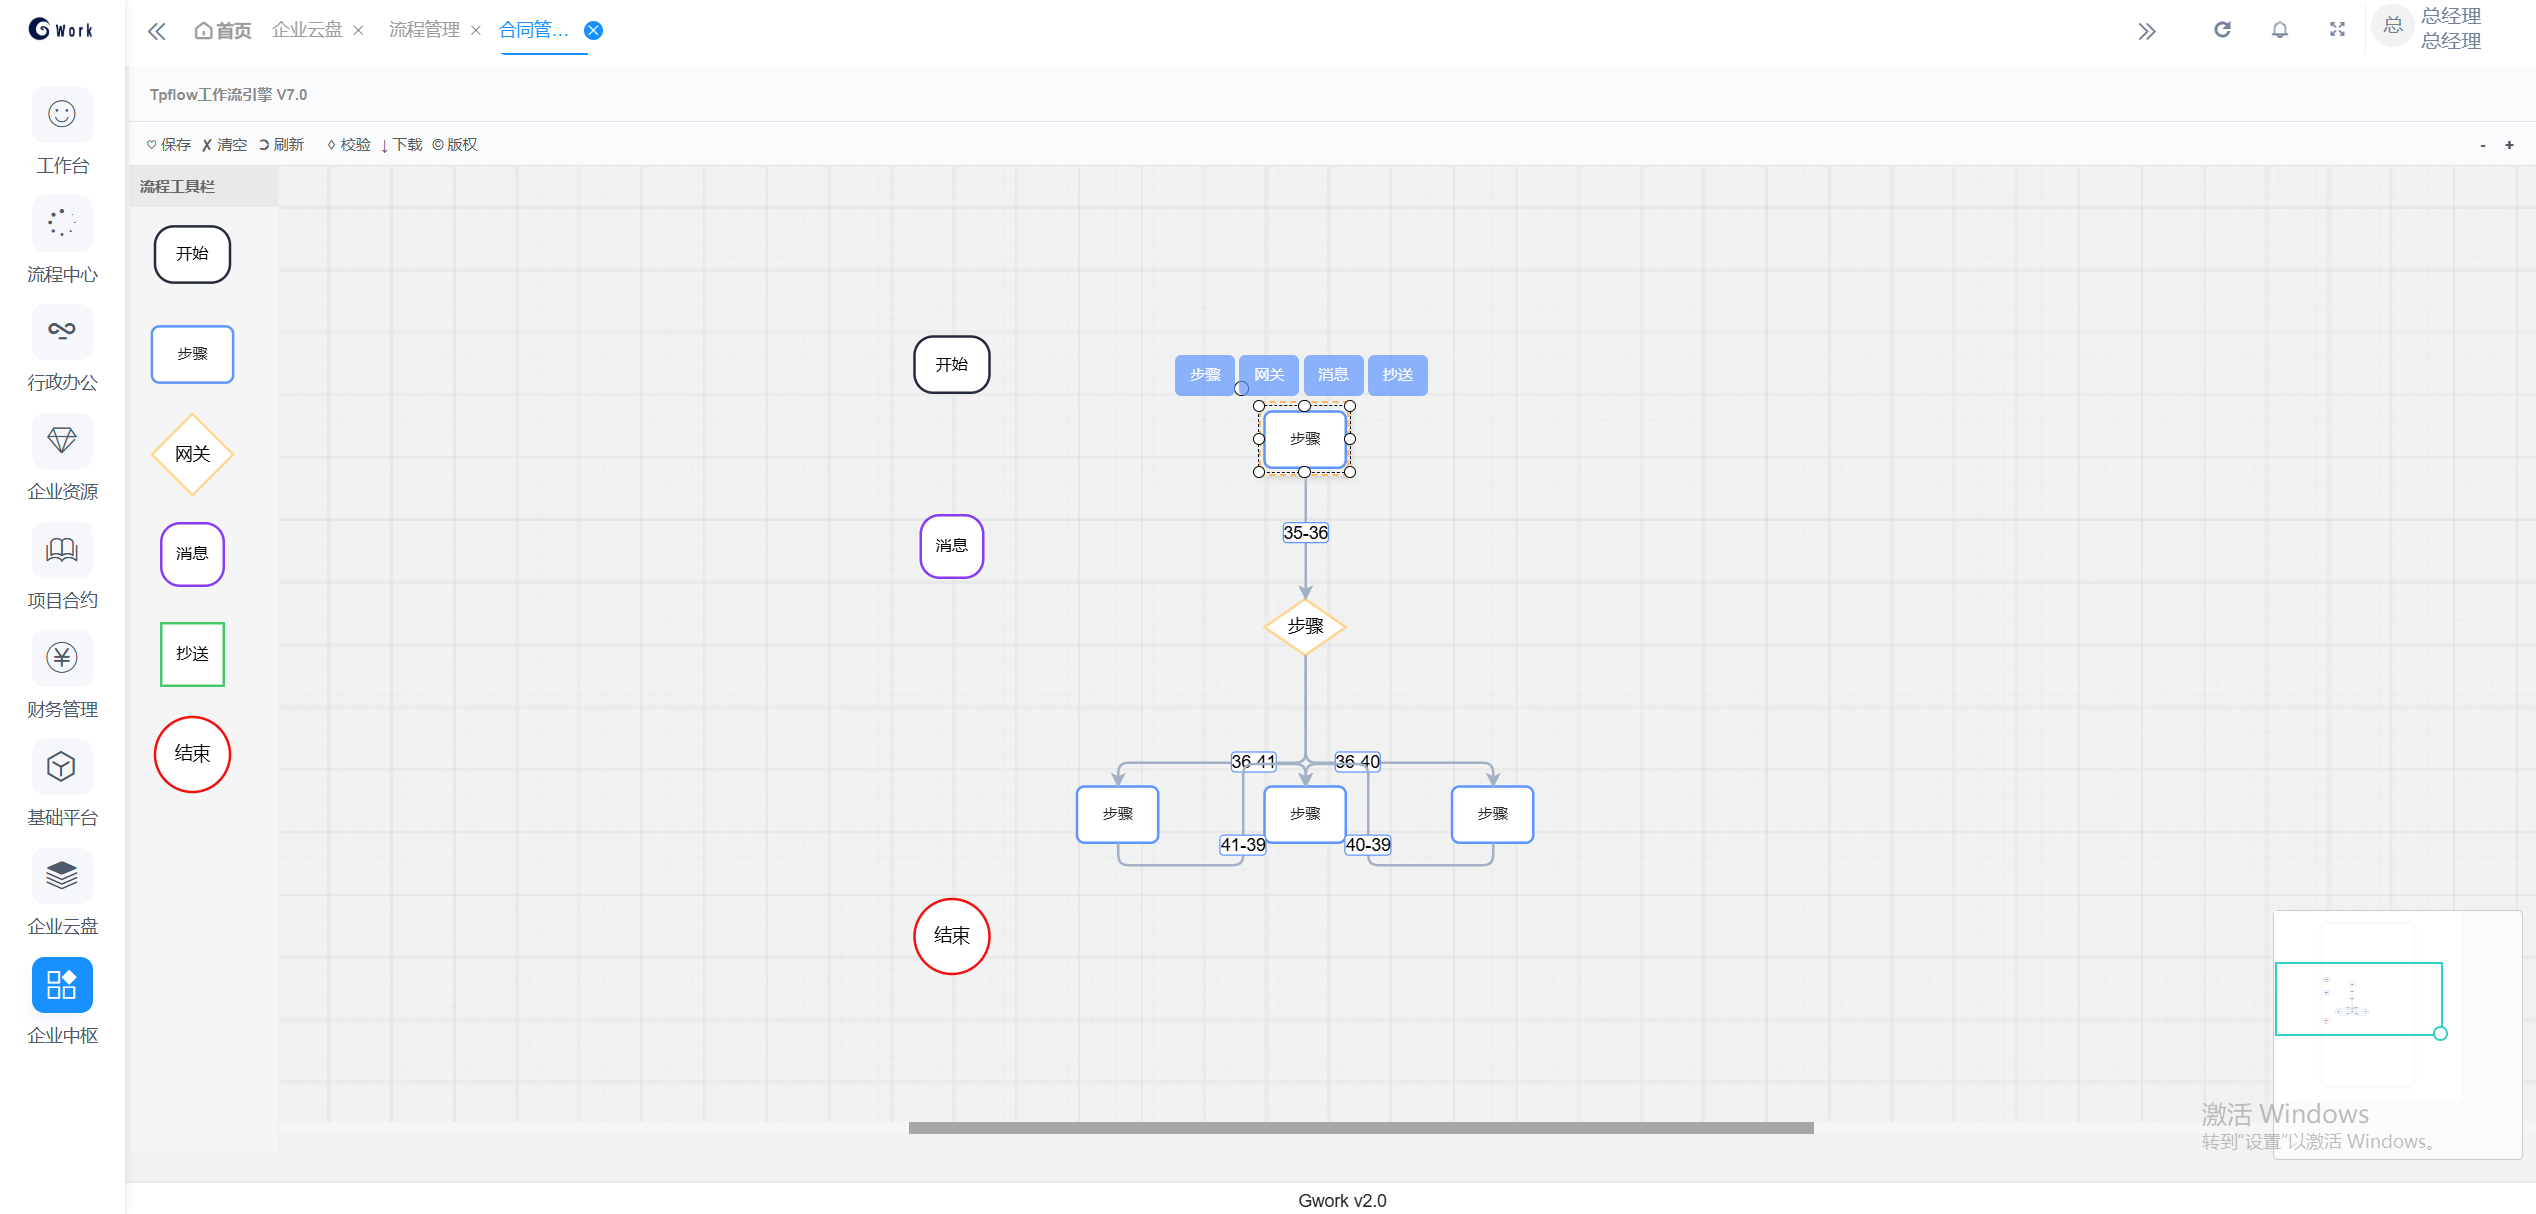
Task: Click the refresh icon in top bar
Action: coord(2222,30)
